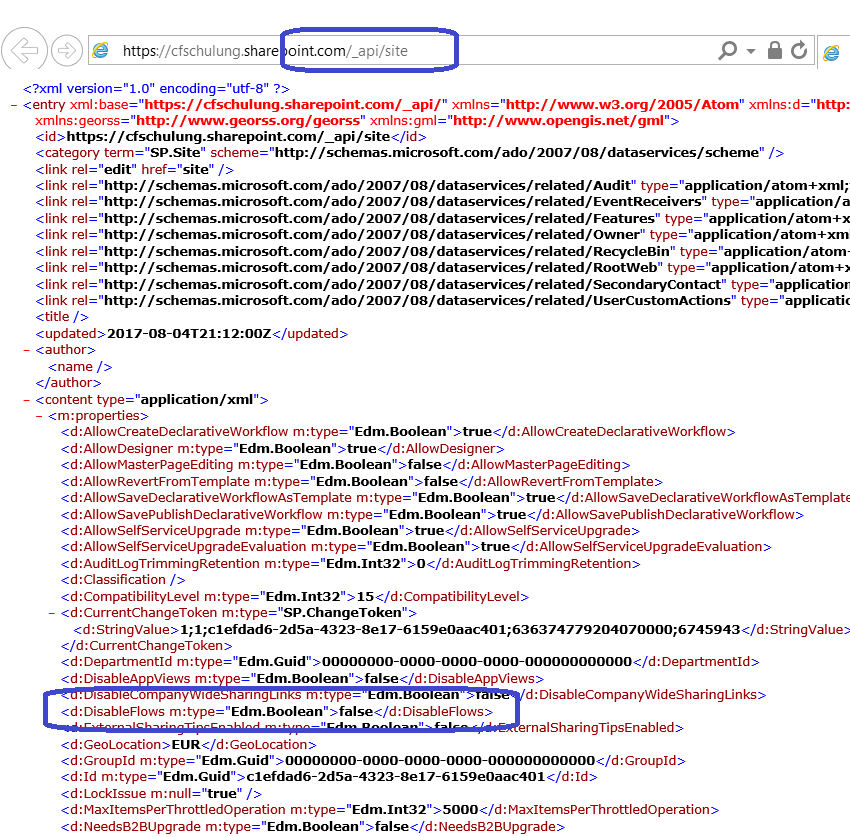Viewport: 850px width, 837px height.
Task: Select the AllowSavePublishDeclarativeWorkflow true value
Action: (511, 514)
